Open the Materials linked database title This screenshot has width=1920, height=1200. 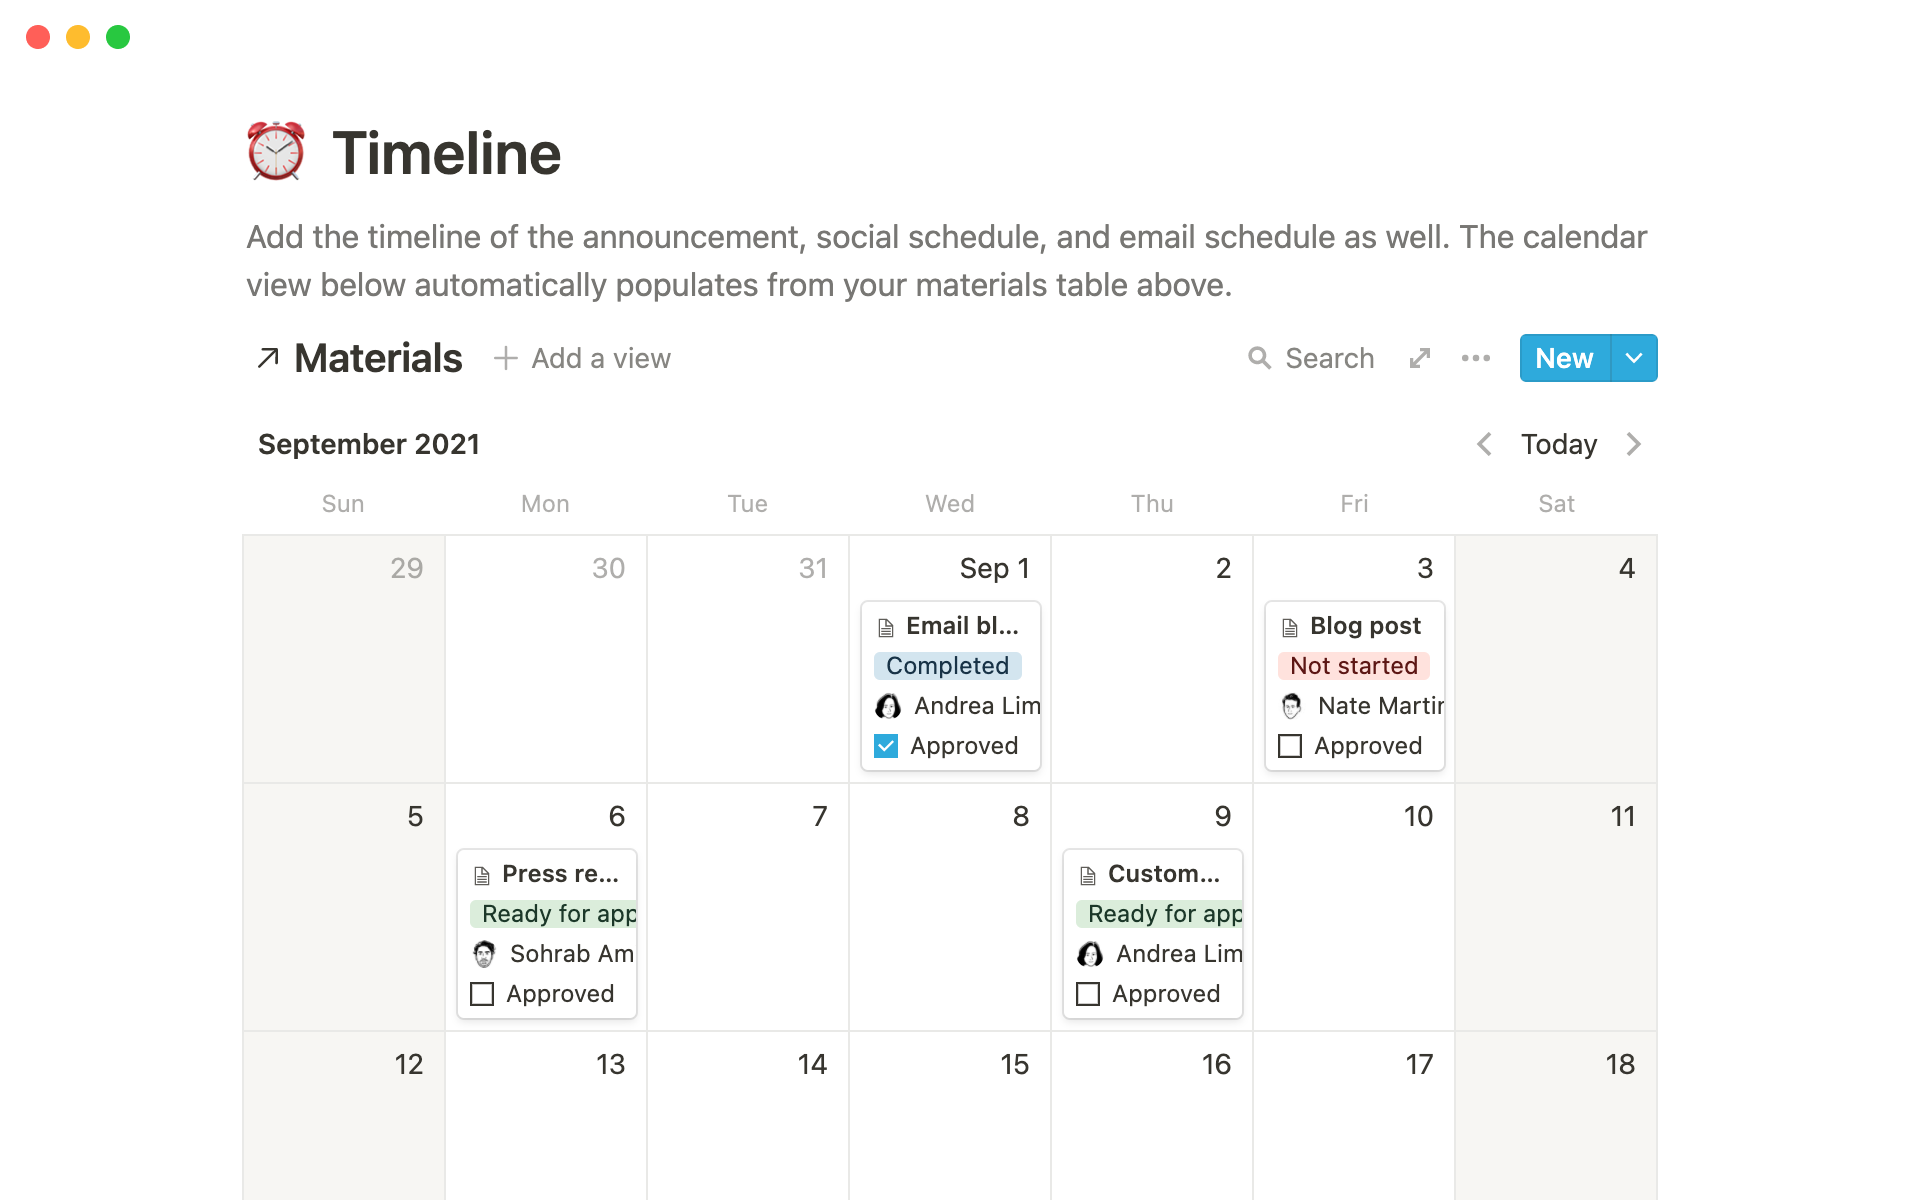378,358
